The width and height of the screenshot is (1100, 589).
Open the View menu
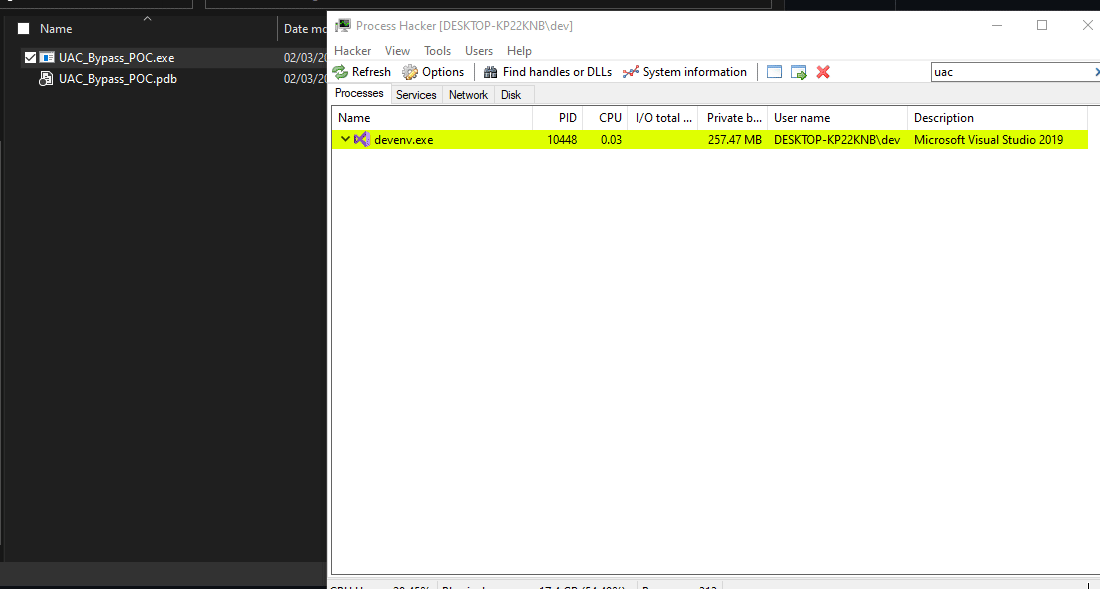pyautogui.click(x=397, y=50)
